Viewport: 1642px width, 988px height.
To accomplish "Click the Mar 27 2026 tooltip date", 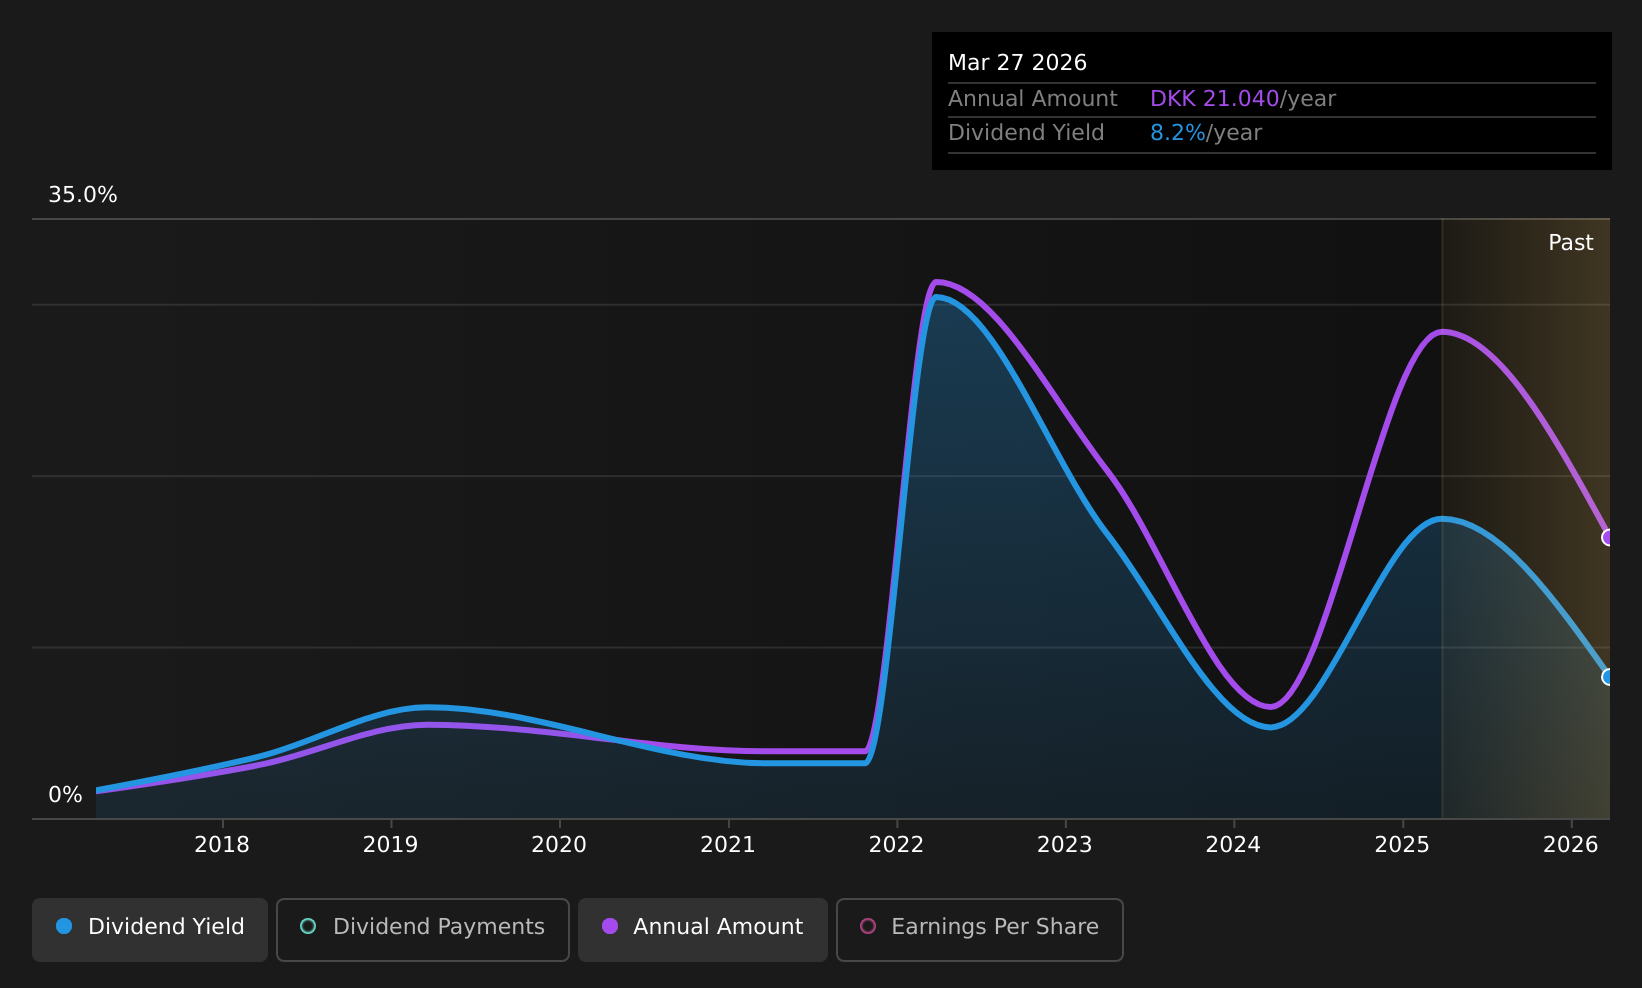I will click(1017, 63).
